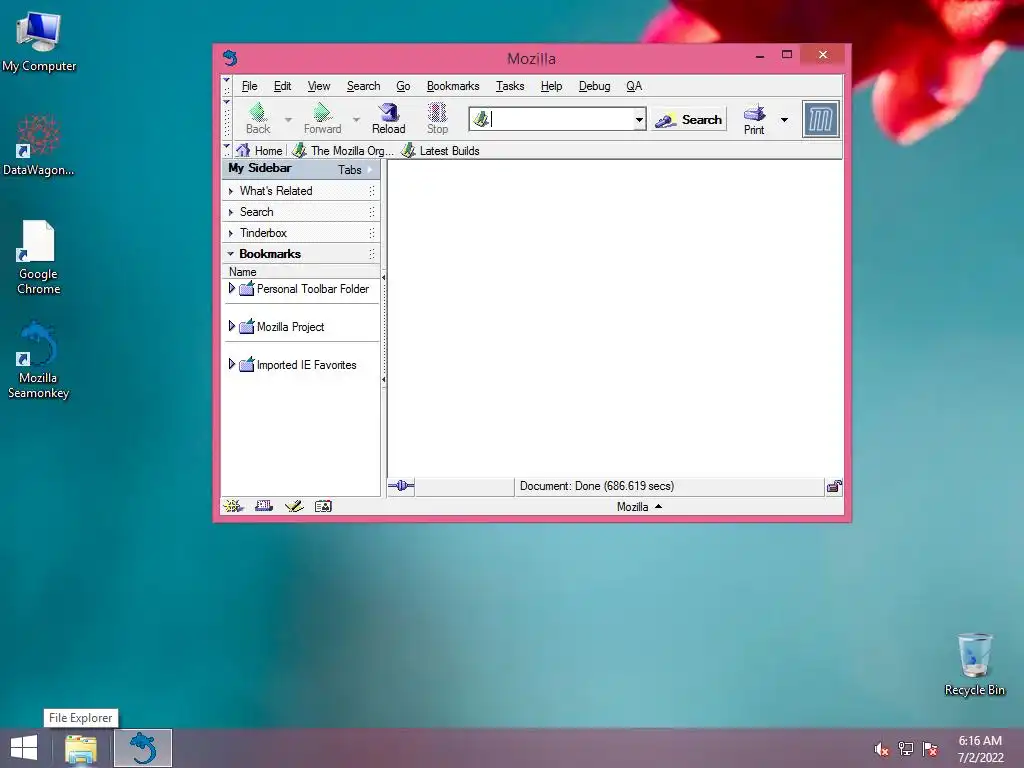The height and width of the screenshot is (768, 1024).
Task: Open Navigator from component bar icon
Action: coord(233,506)
